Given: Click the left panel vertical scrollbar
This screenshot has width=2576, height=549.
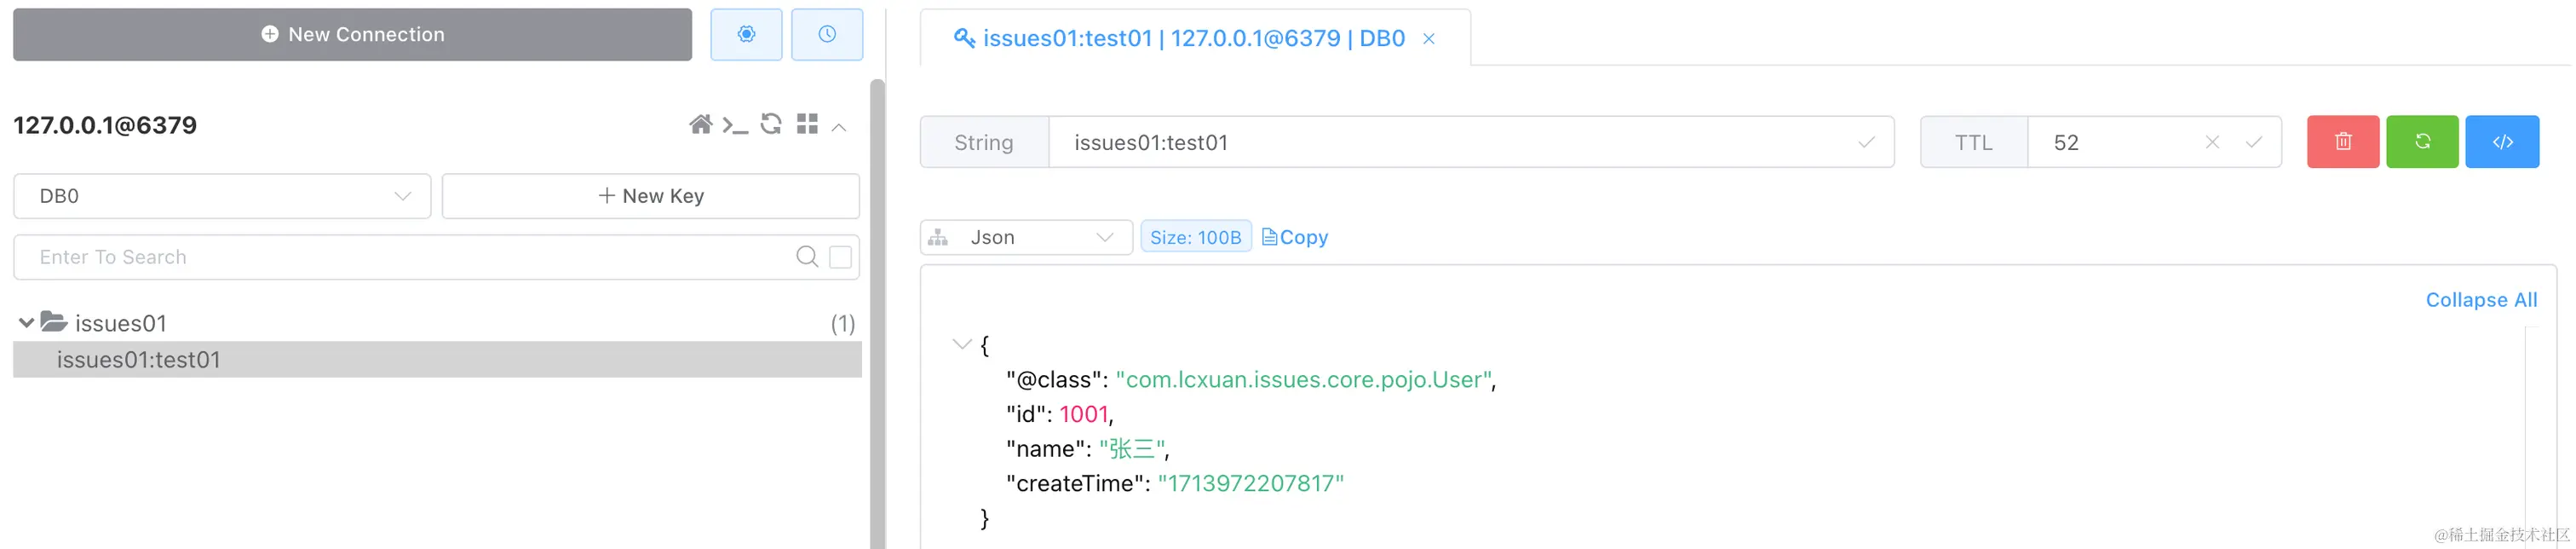Looking at the screenshot, I should (x=877, y=314).
